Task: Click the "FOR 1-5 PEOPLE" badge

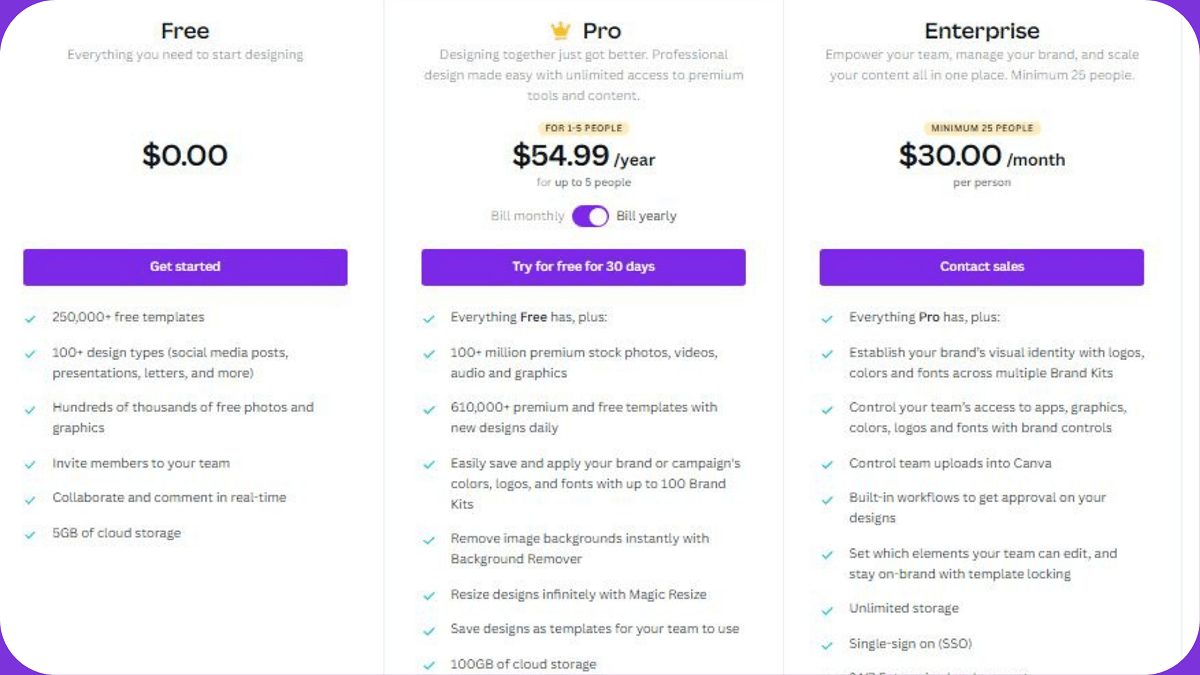Action: (583, 128)
